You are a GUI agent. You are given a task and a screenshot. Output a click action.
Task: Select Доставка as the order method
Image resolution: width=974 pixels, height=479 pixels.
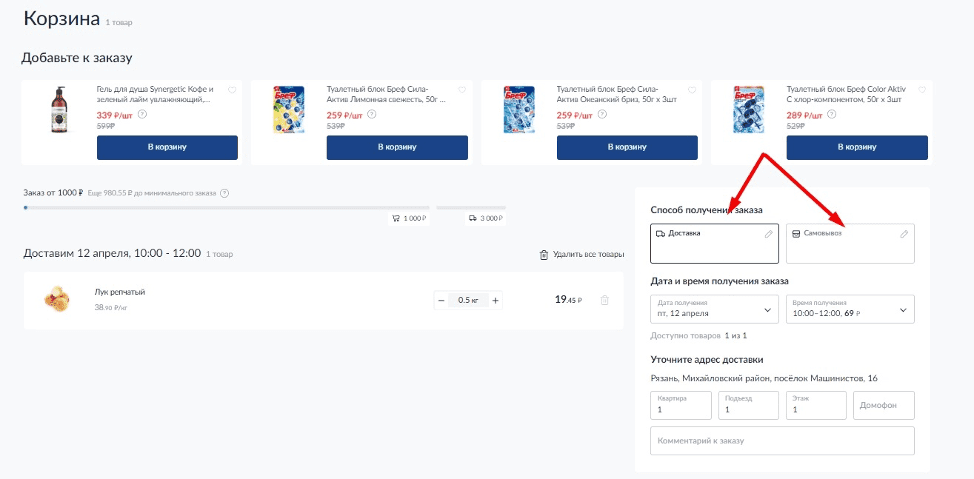pyautogui.click(x=714, y=244)
